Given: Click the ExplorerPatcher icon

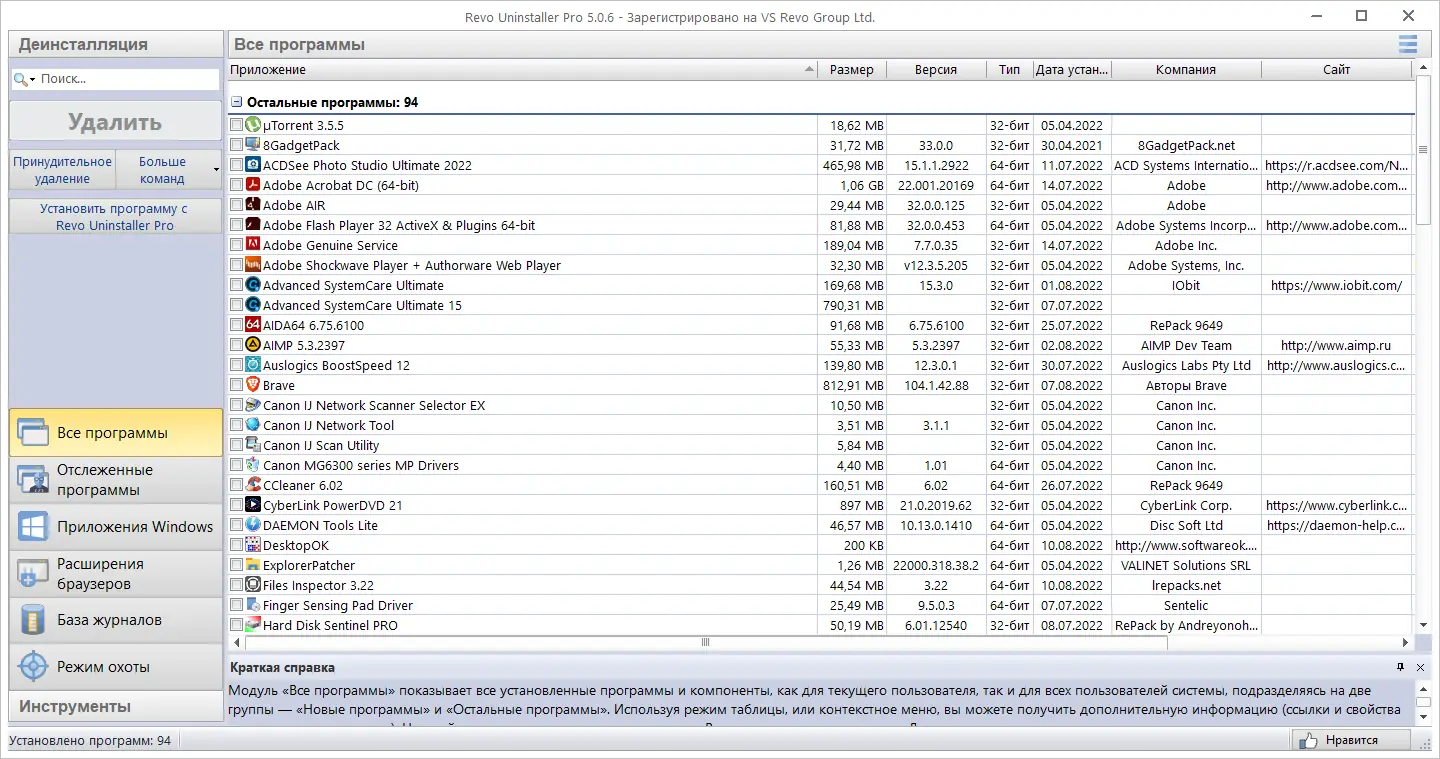Looking at the screenshot, I should click(x=253, y=565).
